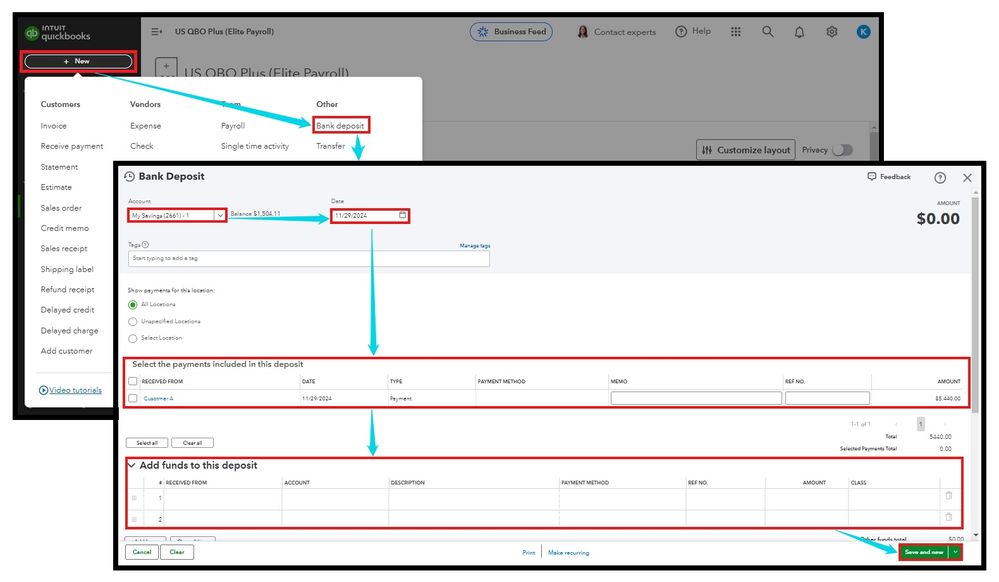Open the Manage tags link
This screenshot has height=582, width=999.
pos(475,245)
